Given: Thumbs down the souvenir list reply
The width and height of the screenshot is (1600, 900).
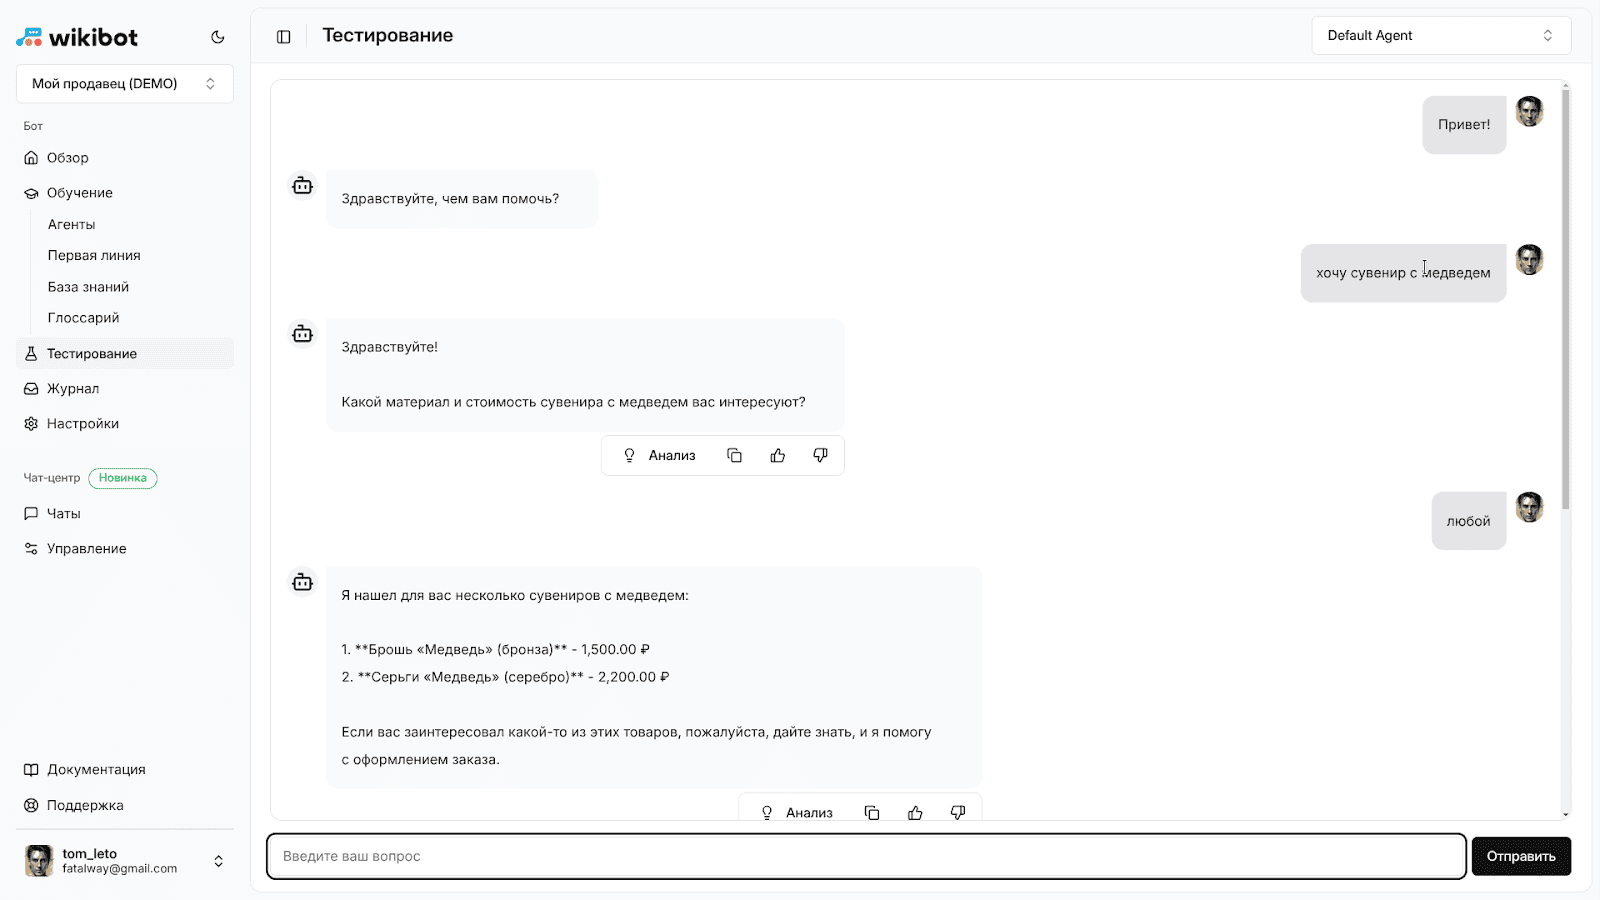Looking at the screenshot, I should (958, 813).
